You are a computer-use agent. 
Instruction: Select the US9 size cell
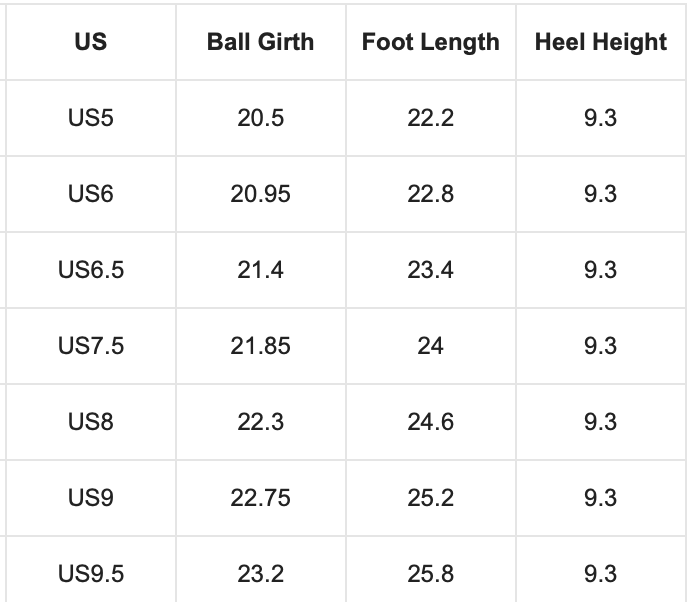[x=91, y=498]
